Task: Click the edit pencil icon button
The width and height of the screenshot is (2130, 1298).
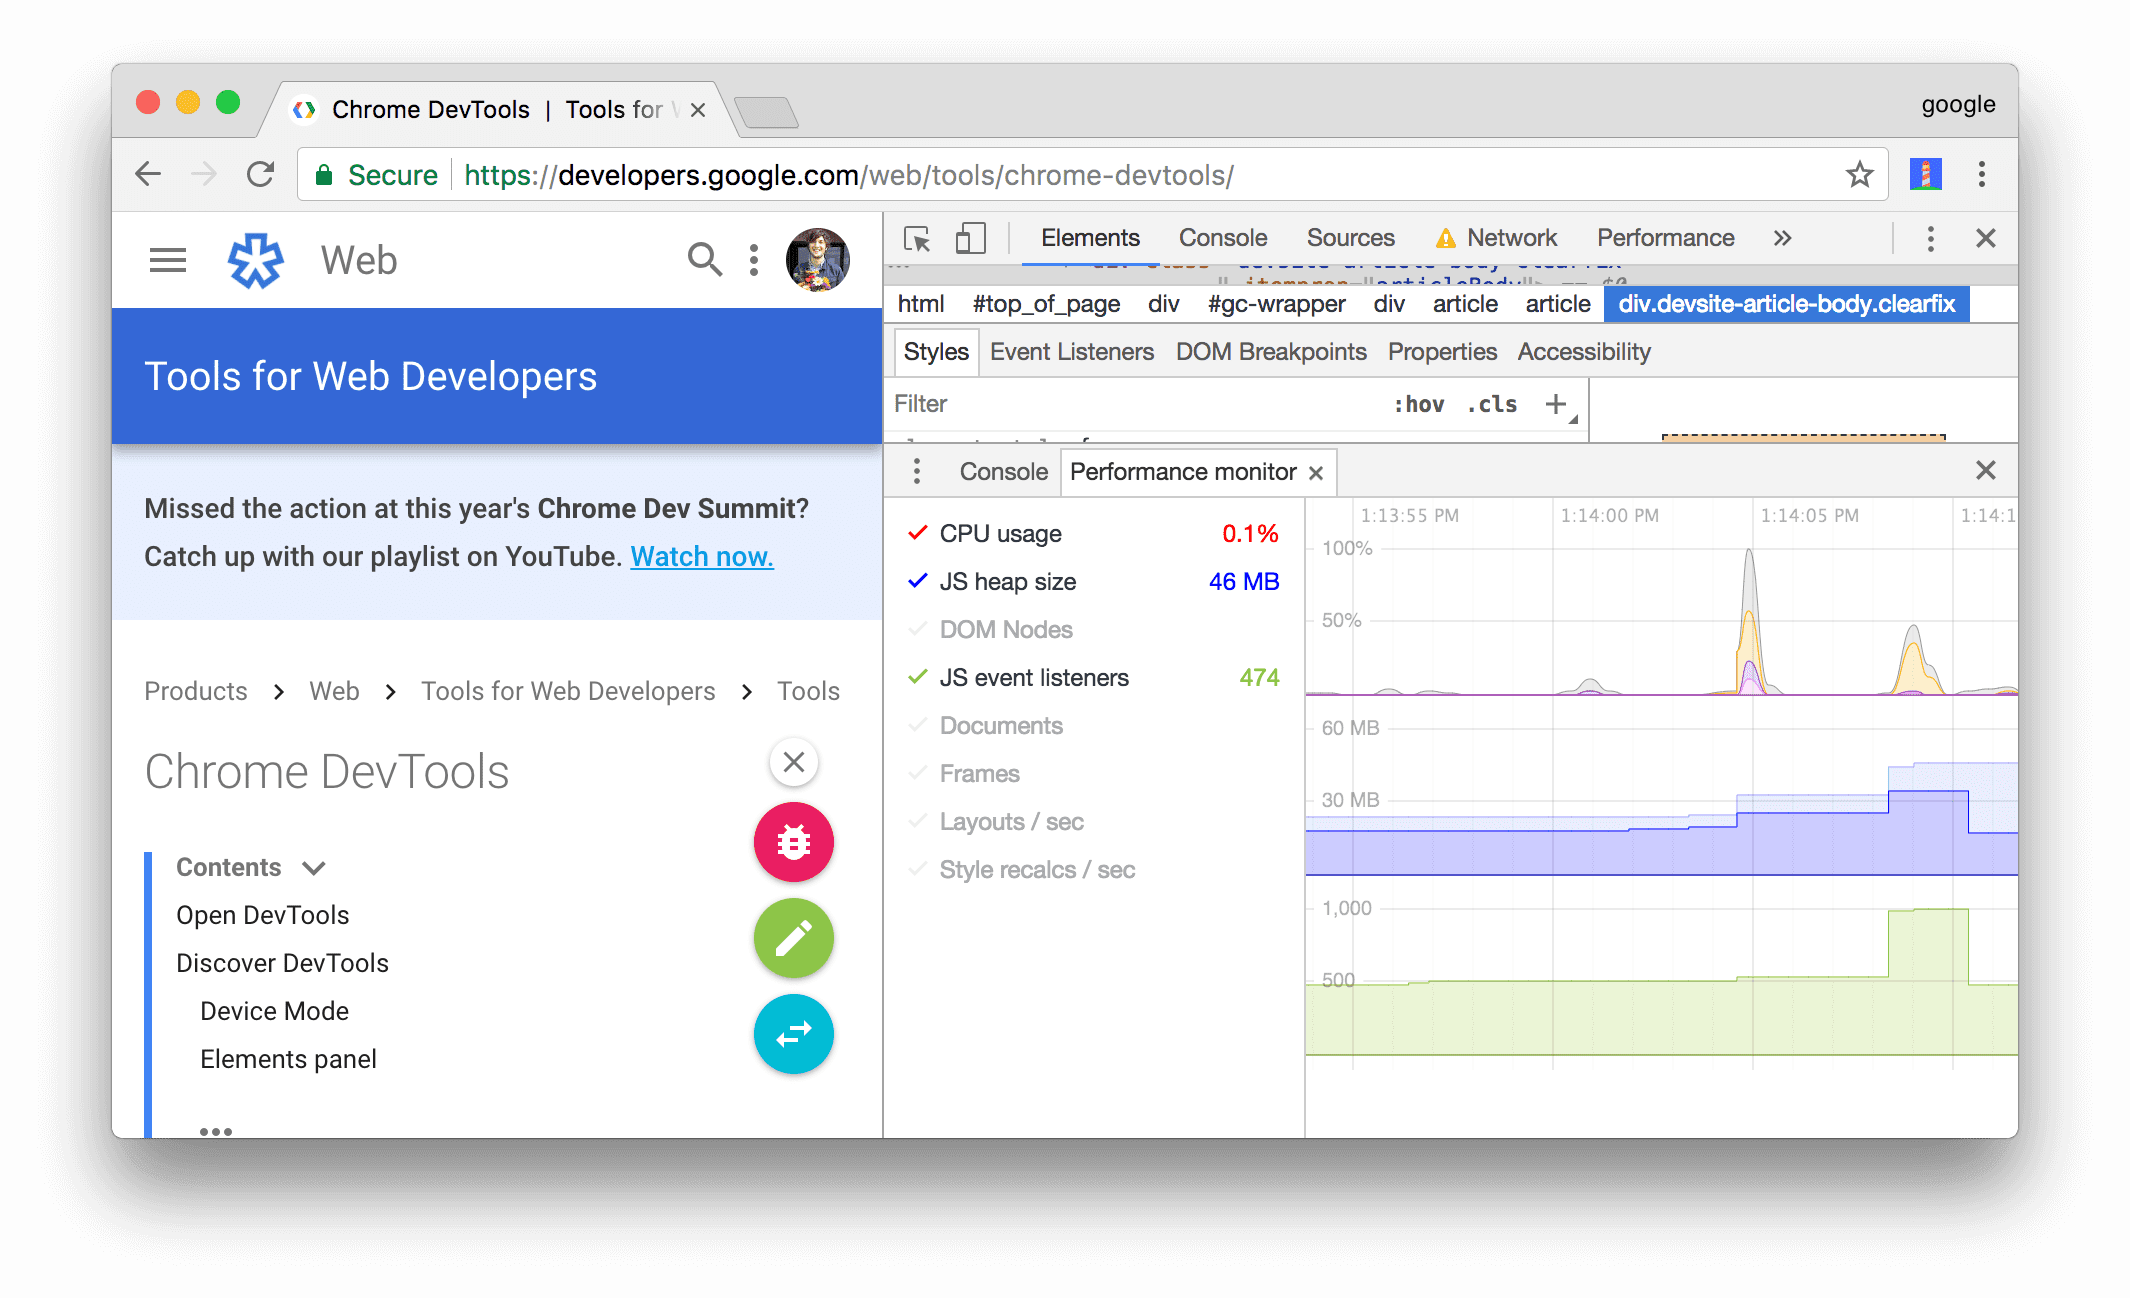Action: (x=794, y=939)
